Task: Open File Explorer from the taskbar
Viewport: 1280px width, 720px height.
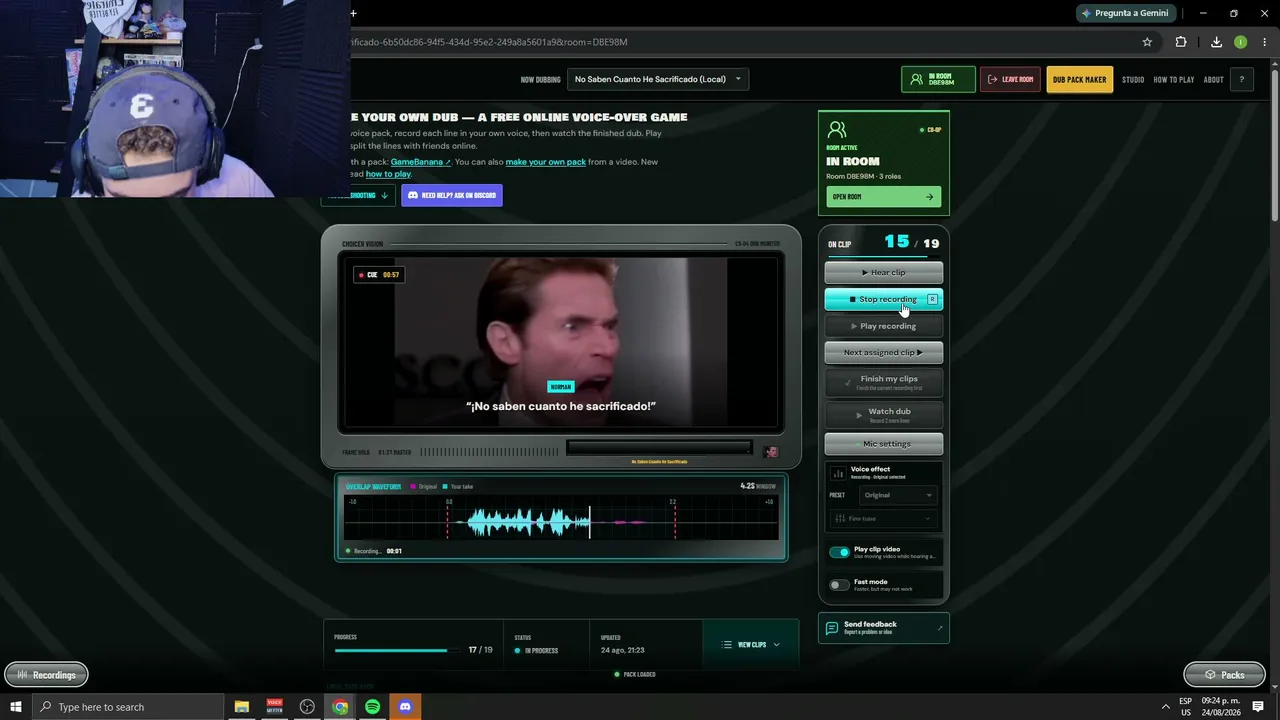Action: 242,707
